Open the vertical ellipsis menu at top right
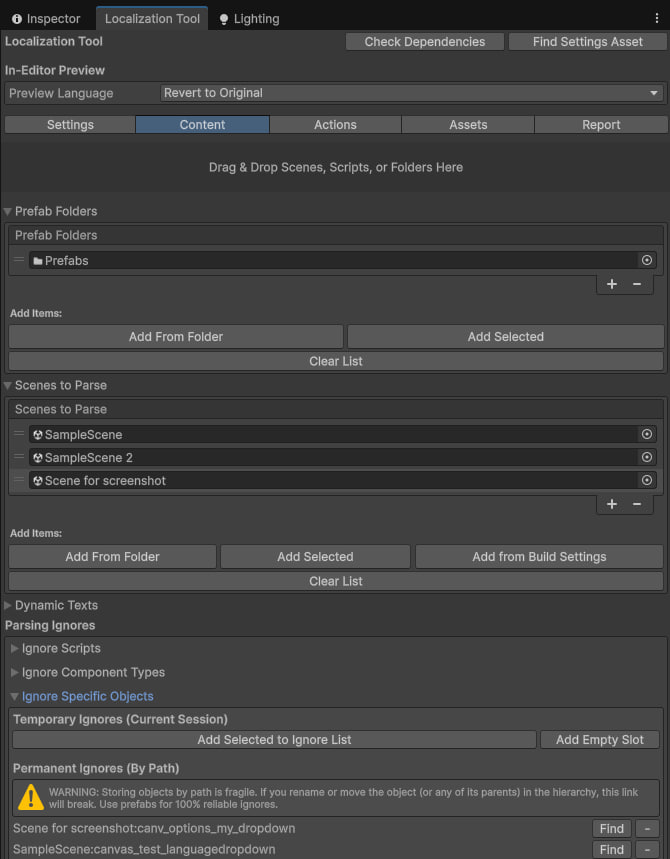The width and height of the screenshot is (670, 859). 657,17
